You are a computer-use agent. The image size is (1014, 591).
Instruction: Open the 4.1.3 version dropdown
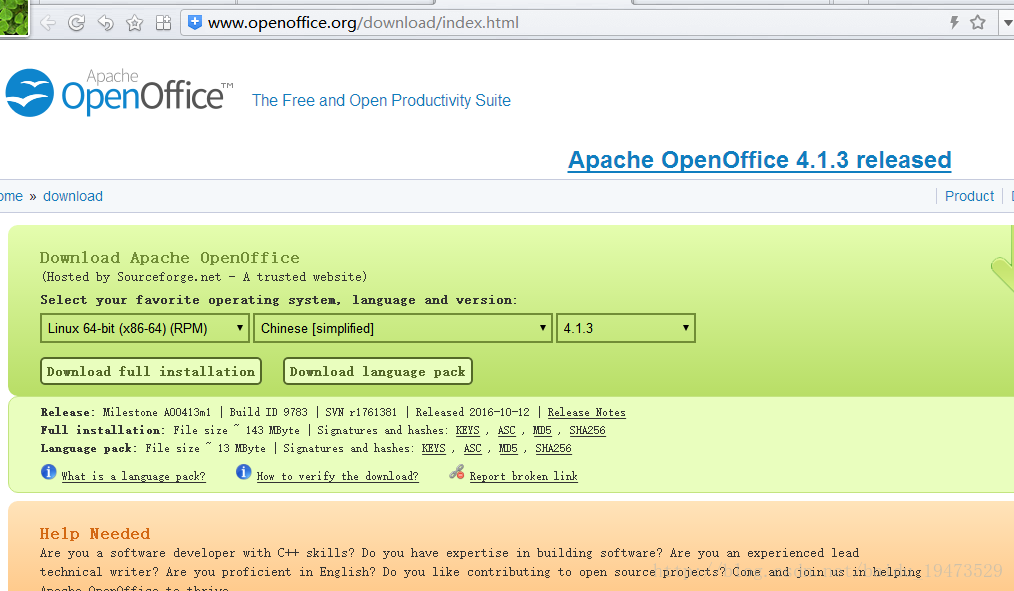click(x=625, y=328)
